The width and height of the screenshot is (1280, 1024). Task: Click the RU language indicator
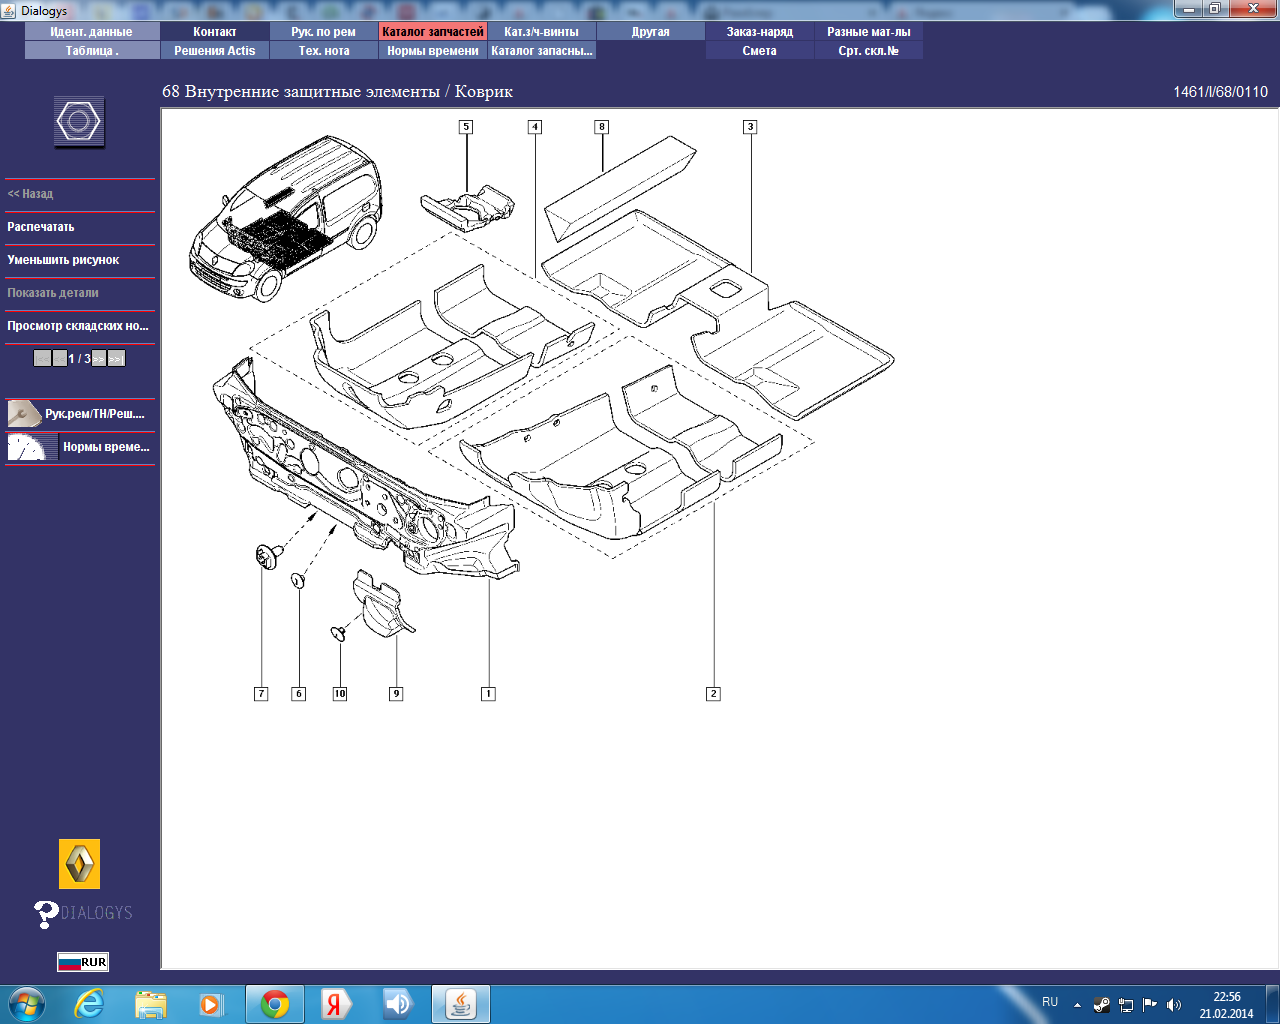tap(1050, 1002)
